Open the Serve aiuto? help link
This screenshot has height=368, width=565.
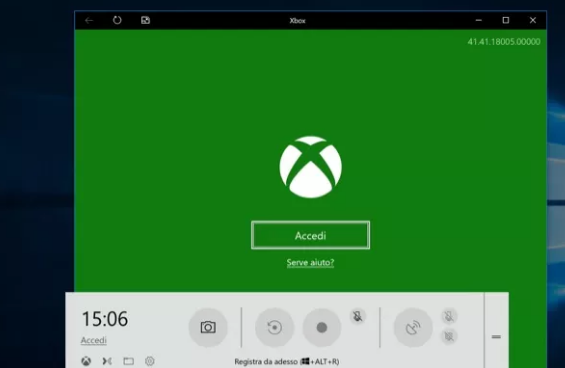[x=310, y=262]
